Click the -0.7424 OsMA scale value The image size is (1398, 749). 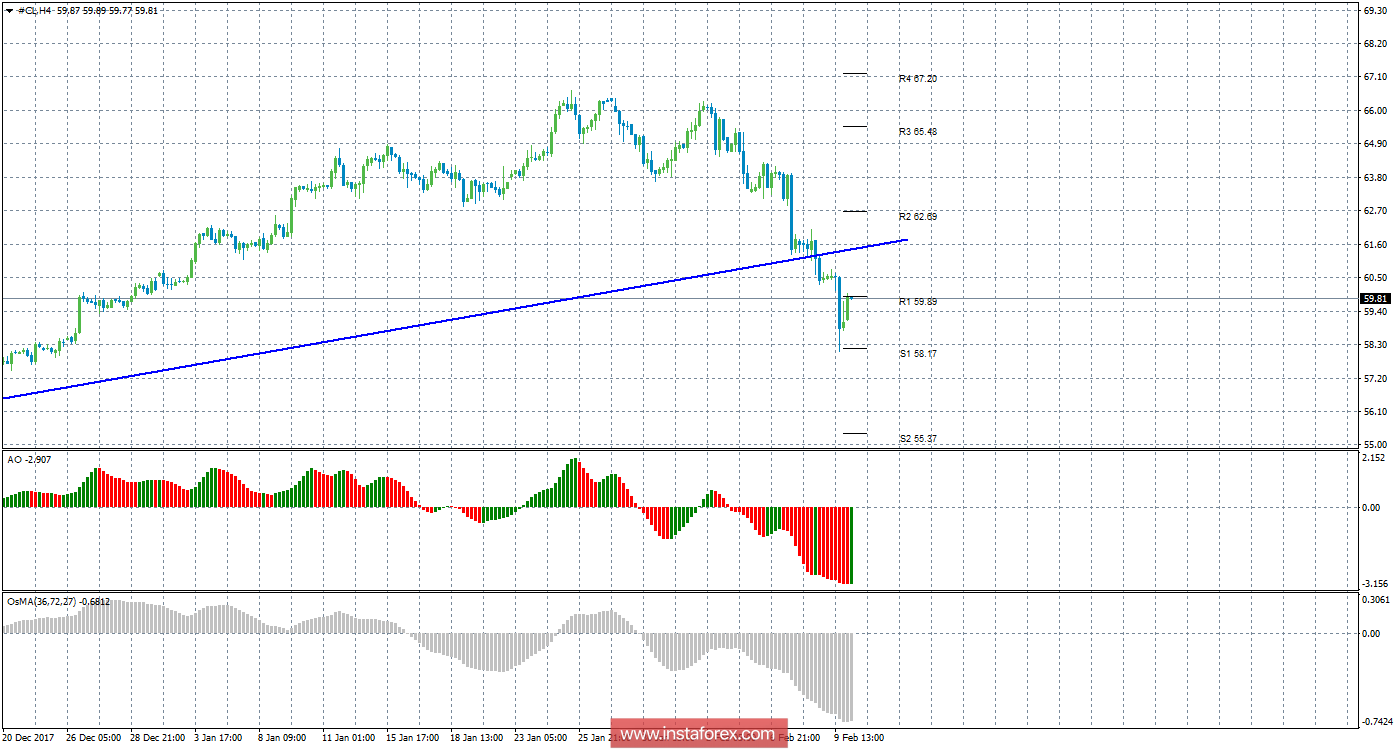pos(1376,721)
